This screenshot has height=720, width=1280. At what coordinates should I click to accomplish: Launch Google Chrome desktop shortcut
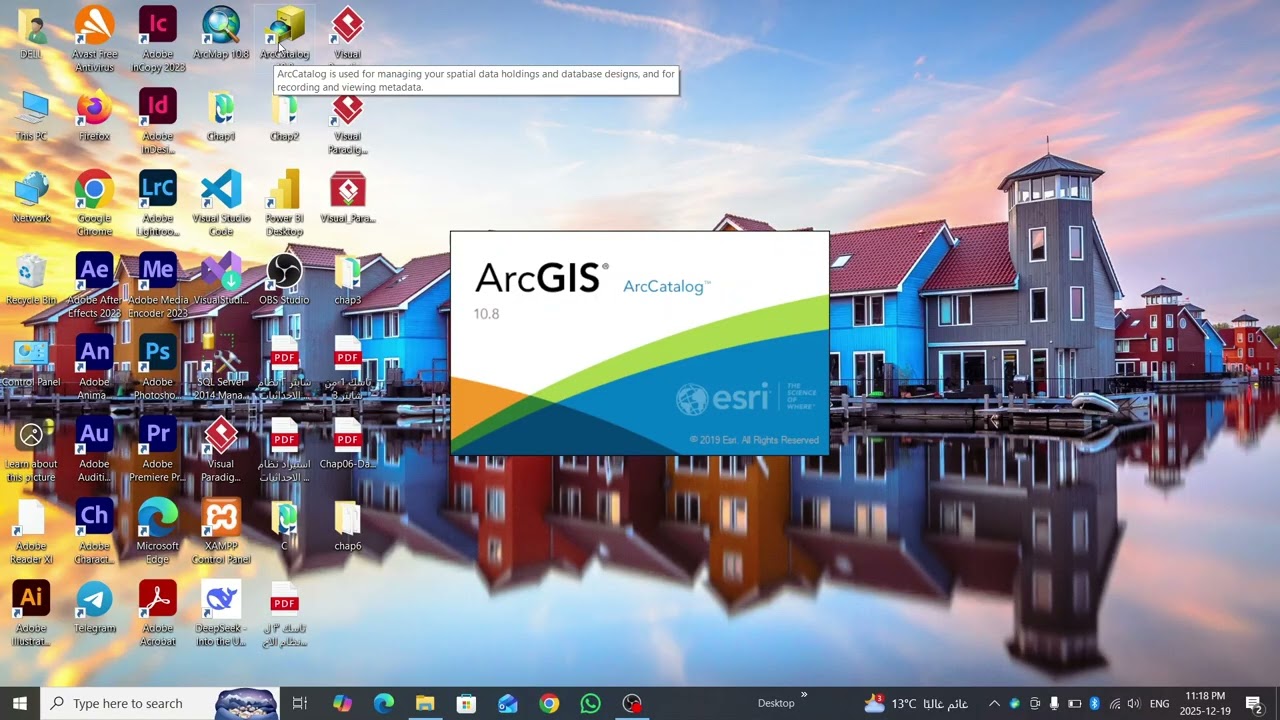click(95, 203)
